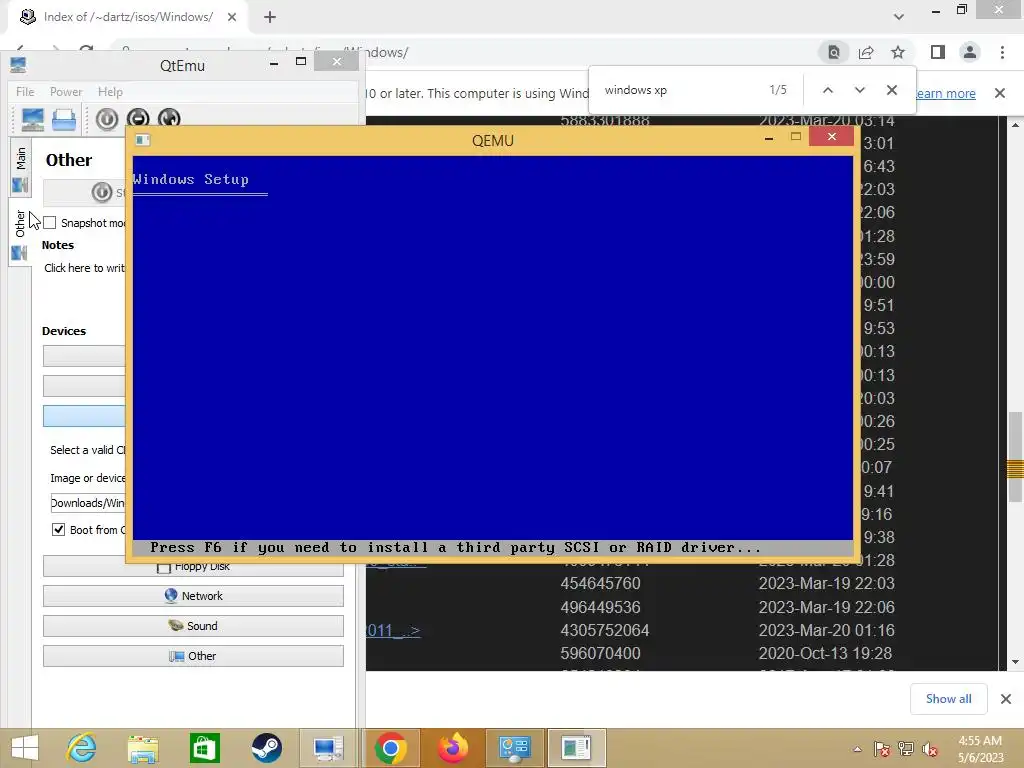
Task: Switch to QEMU window taskbar button
Action: (576, 748)
